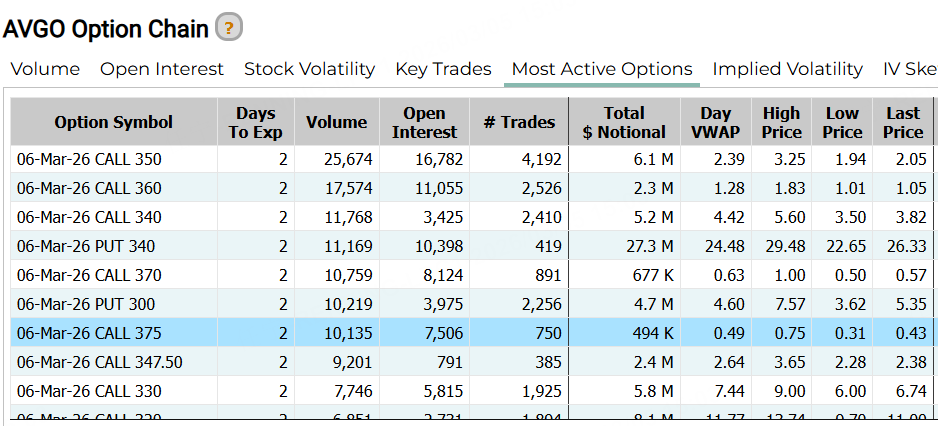The width and height of the screenshot is (938, 426).
Task: Click the Volume column header
Action: pos(336,122)
